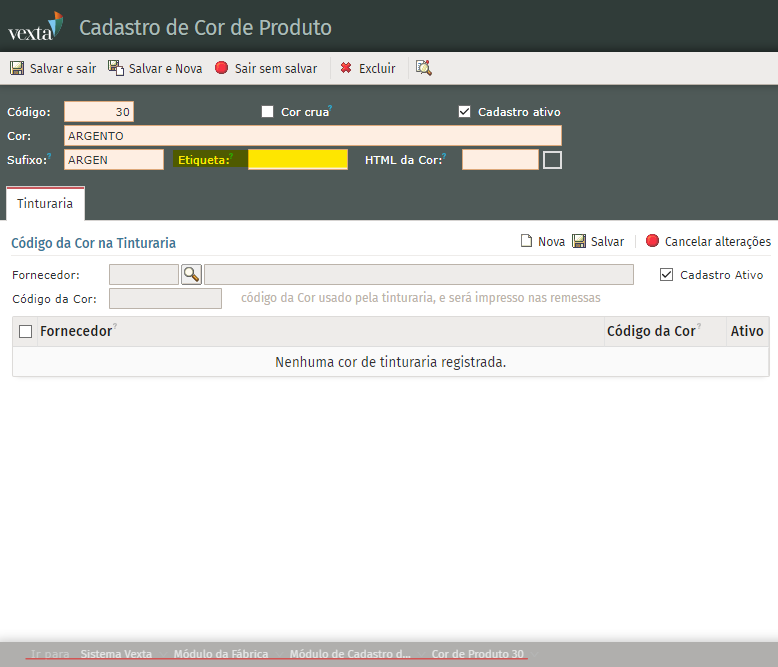Open the HTML da Cor color swatch
This screenshot has width=778, height=667.
point(552,160)
